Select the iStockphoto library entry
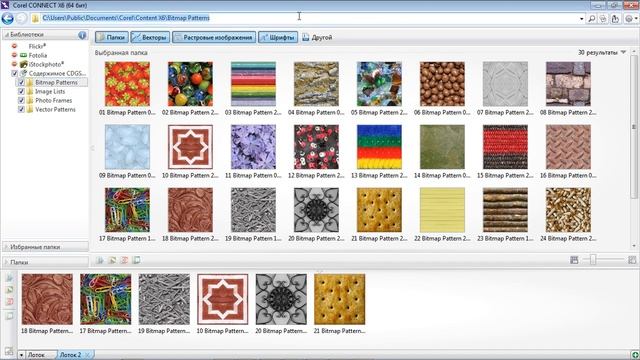The width and height of the screenshot is (640, 360). click(x=46, y=64)
